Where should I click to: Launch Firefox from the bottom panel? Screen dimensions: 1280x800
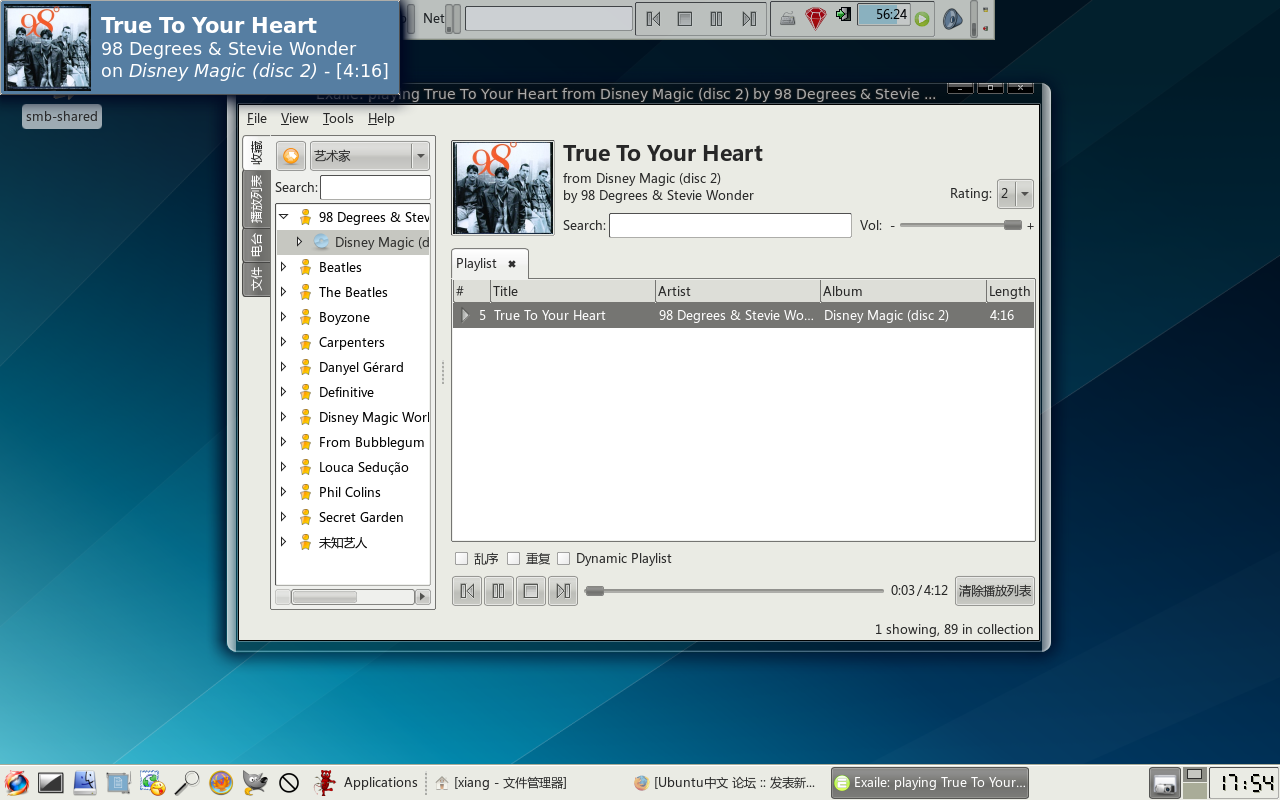point(16,782)
